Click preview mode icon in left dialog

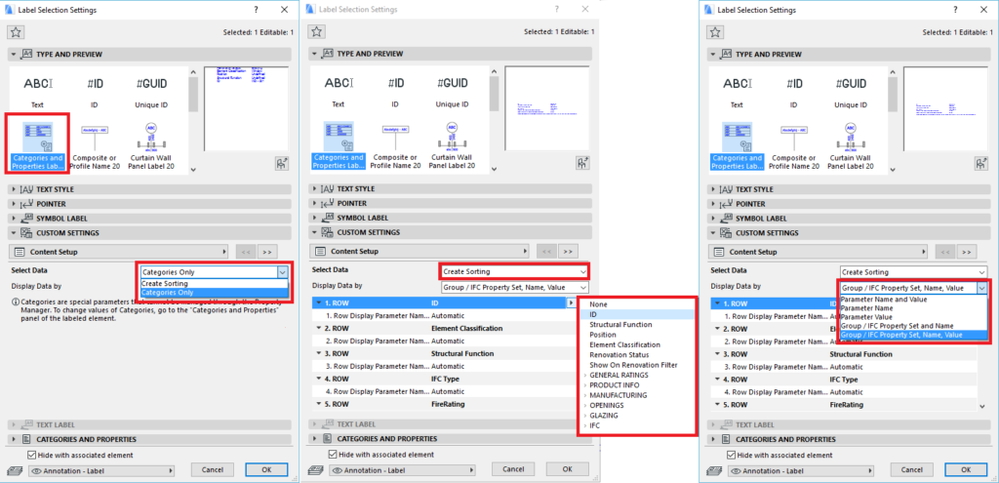pyautogui.click(x=282, y=163)
